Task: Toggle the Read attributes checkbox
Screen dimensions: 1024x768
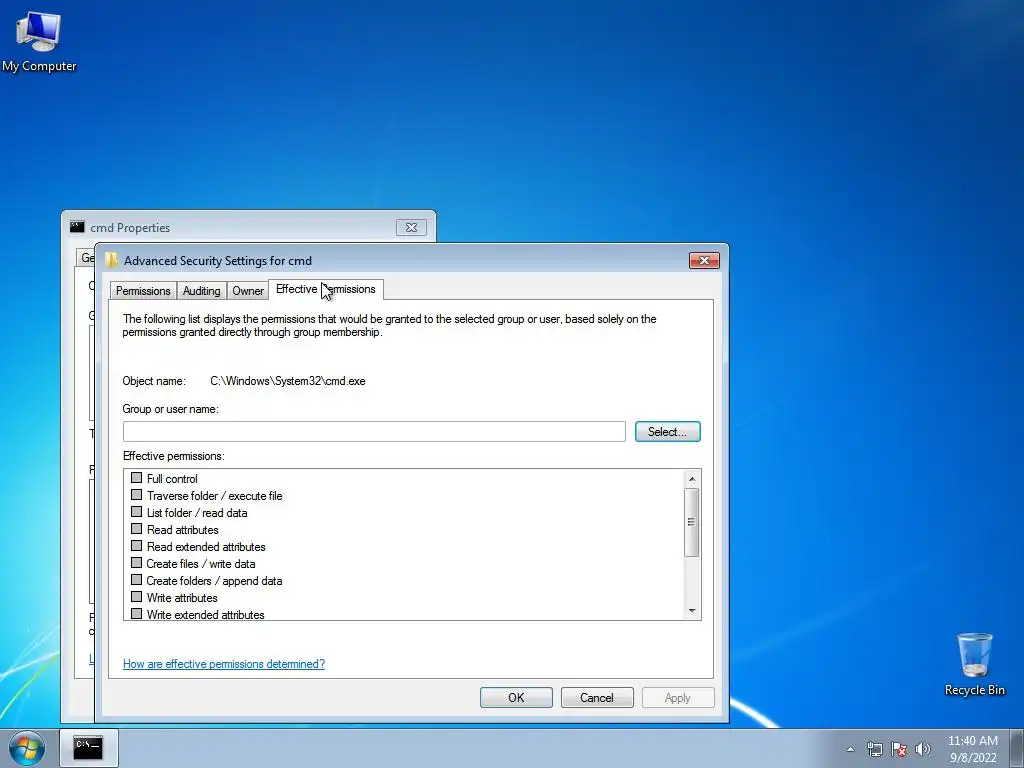Action: pos(136,528)
